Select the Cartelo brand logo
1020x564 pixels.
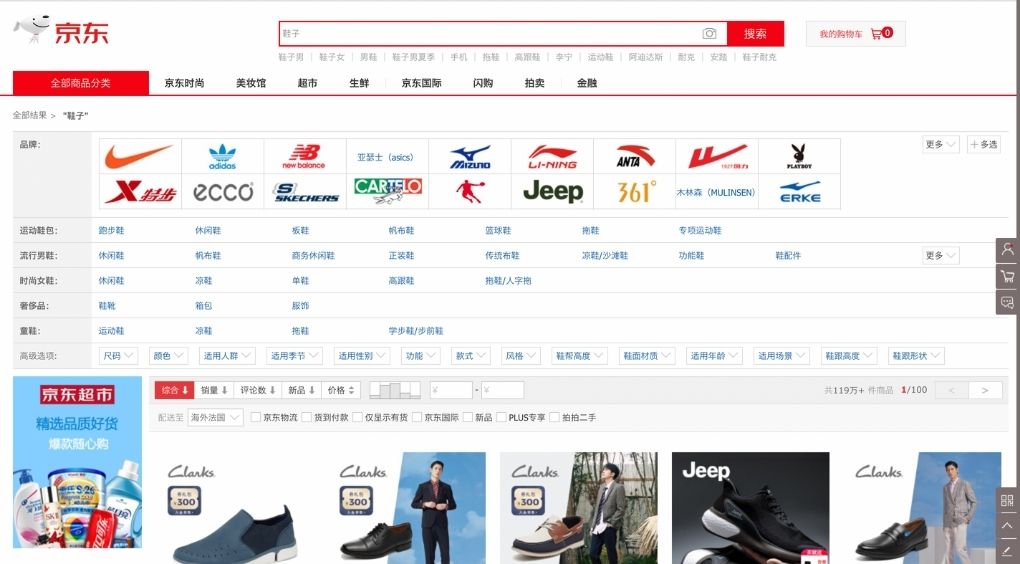(388, 191)
